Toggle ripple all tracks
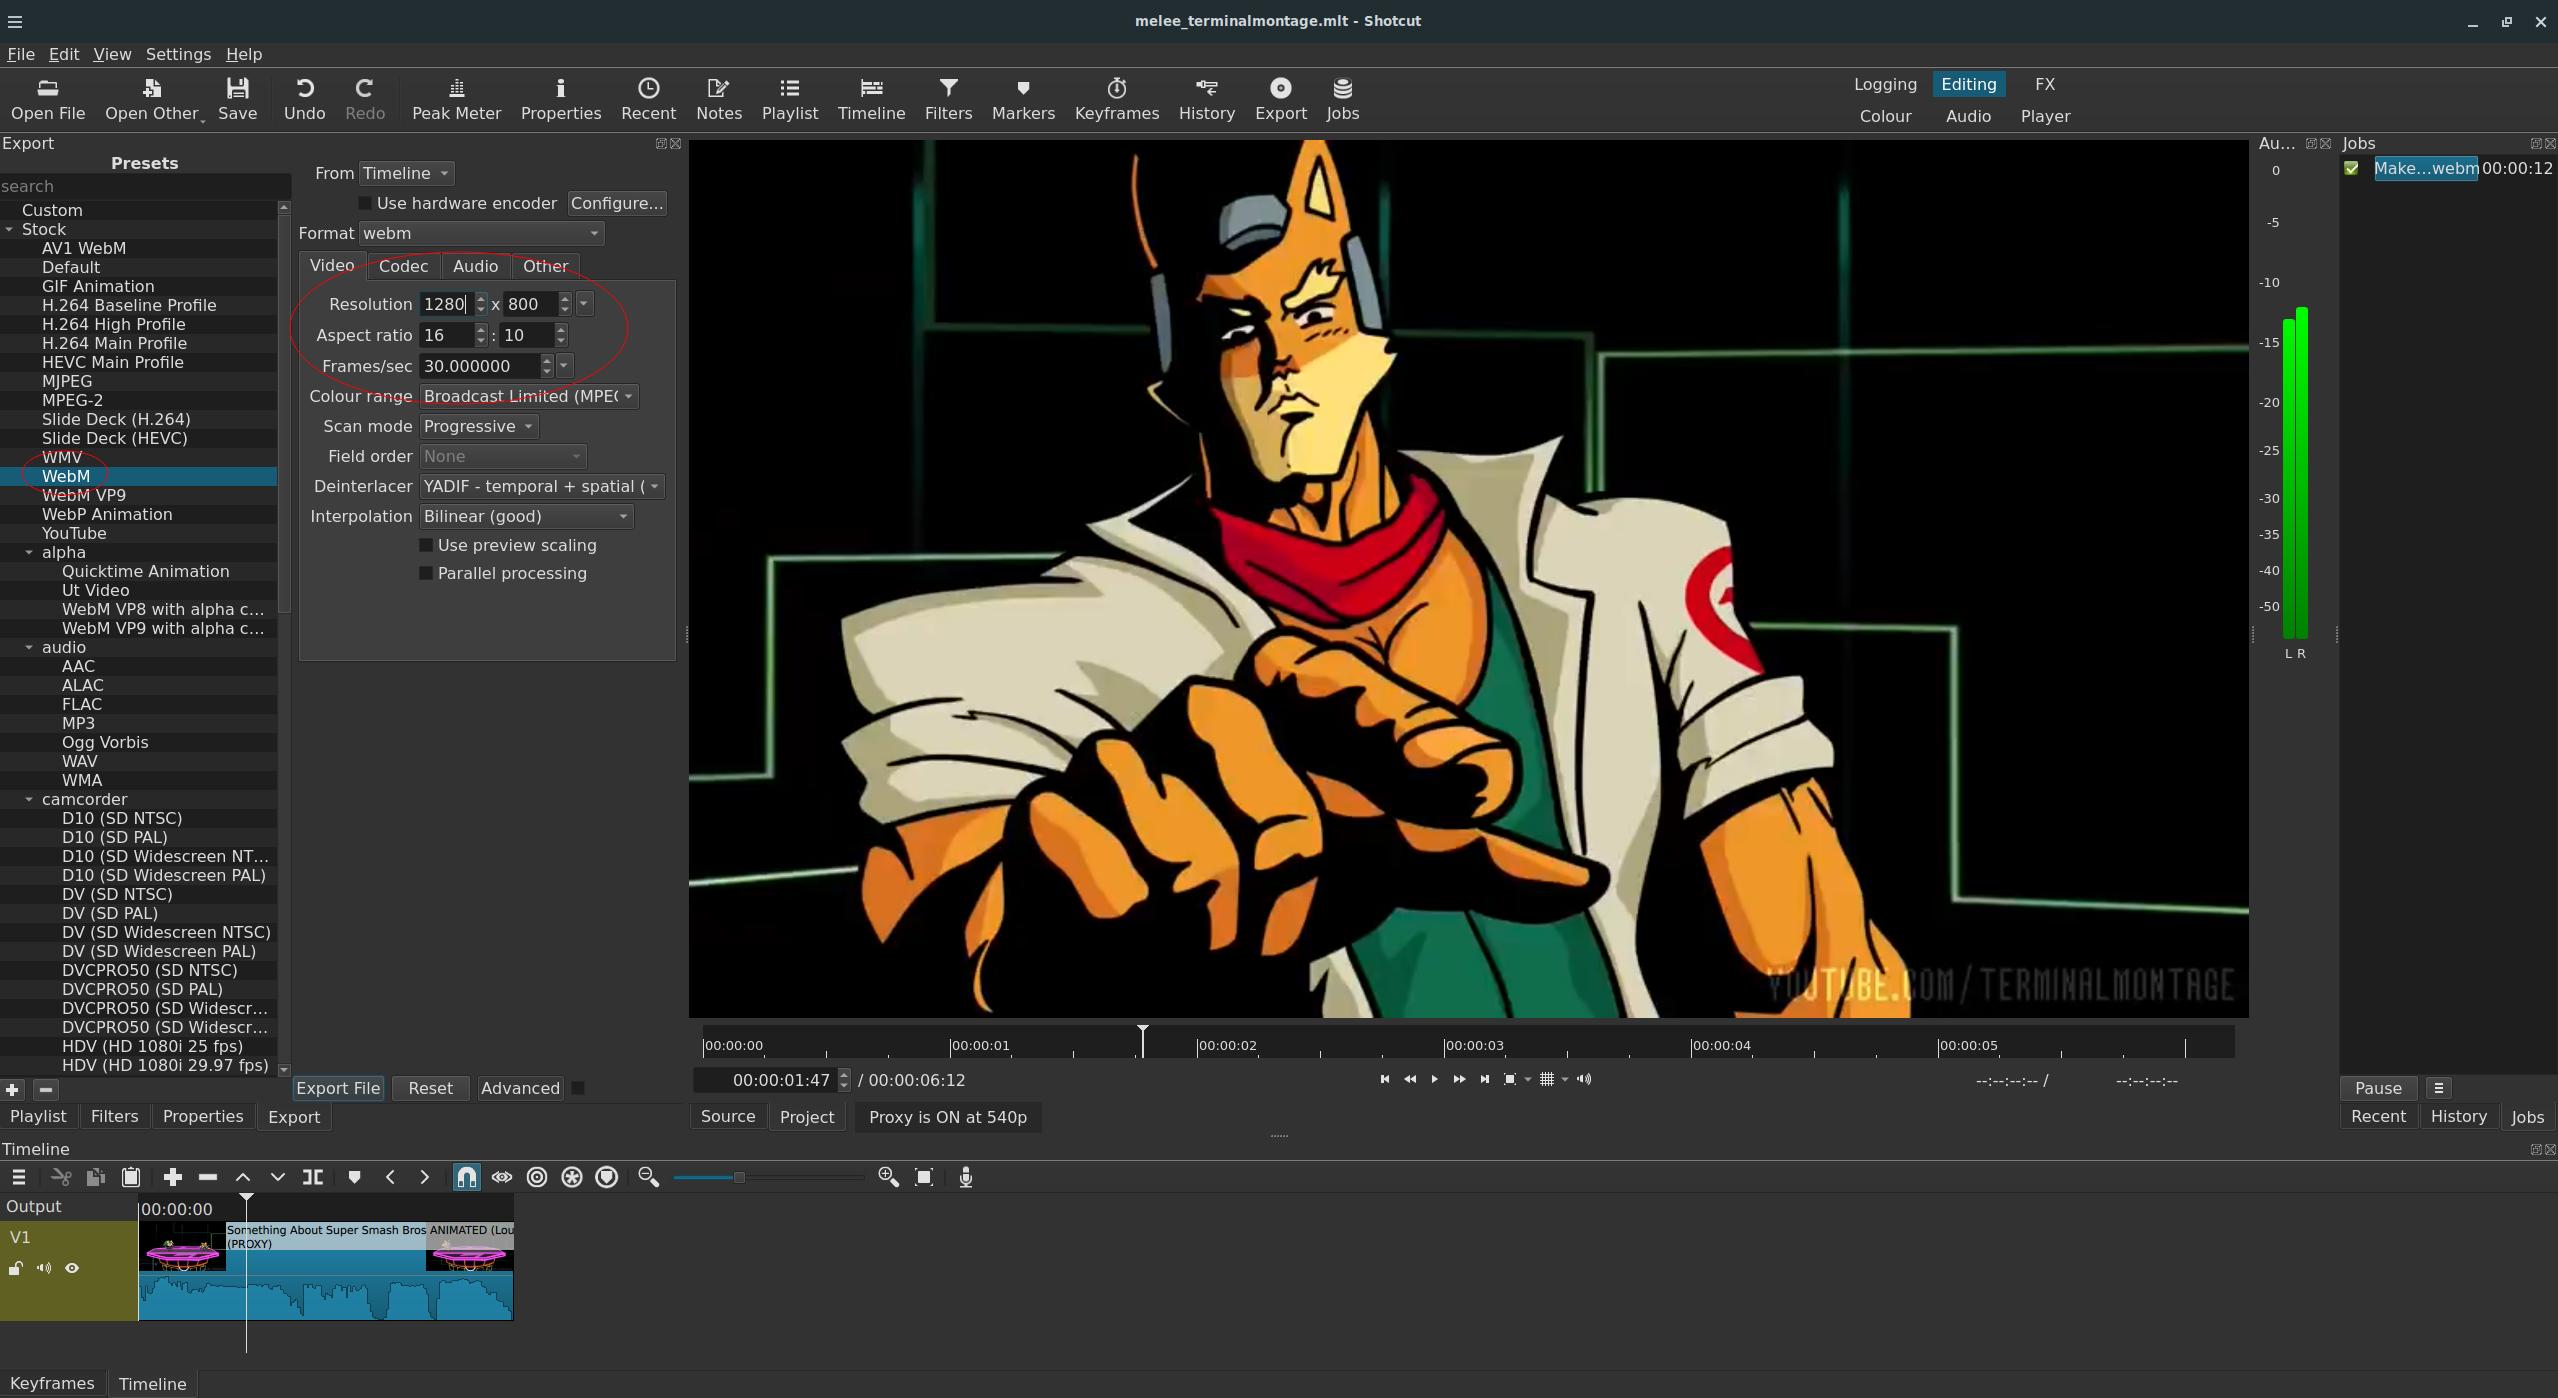This screenshot has width=2558, height=1398. pos(572,1177)
